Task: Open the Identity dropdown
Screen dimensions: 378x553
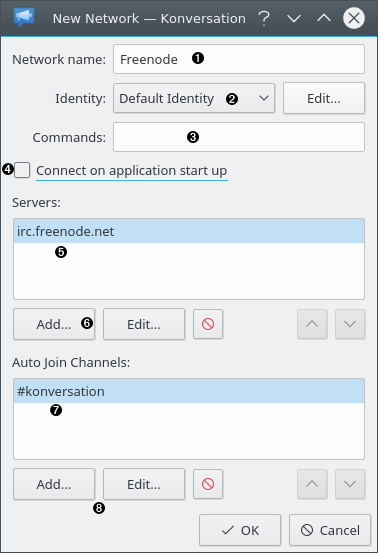Action: [194, 98]
